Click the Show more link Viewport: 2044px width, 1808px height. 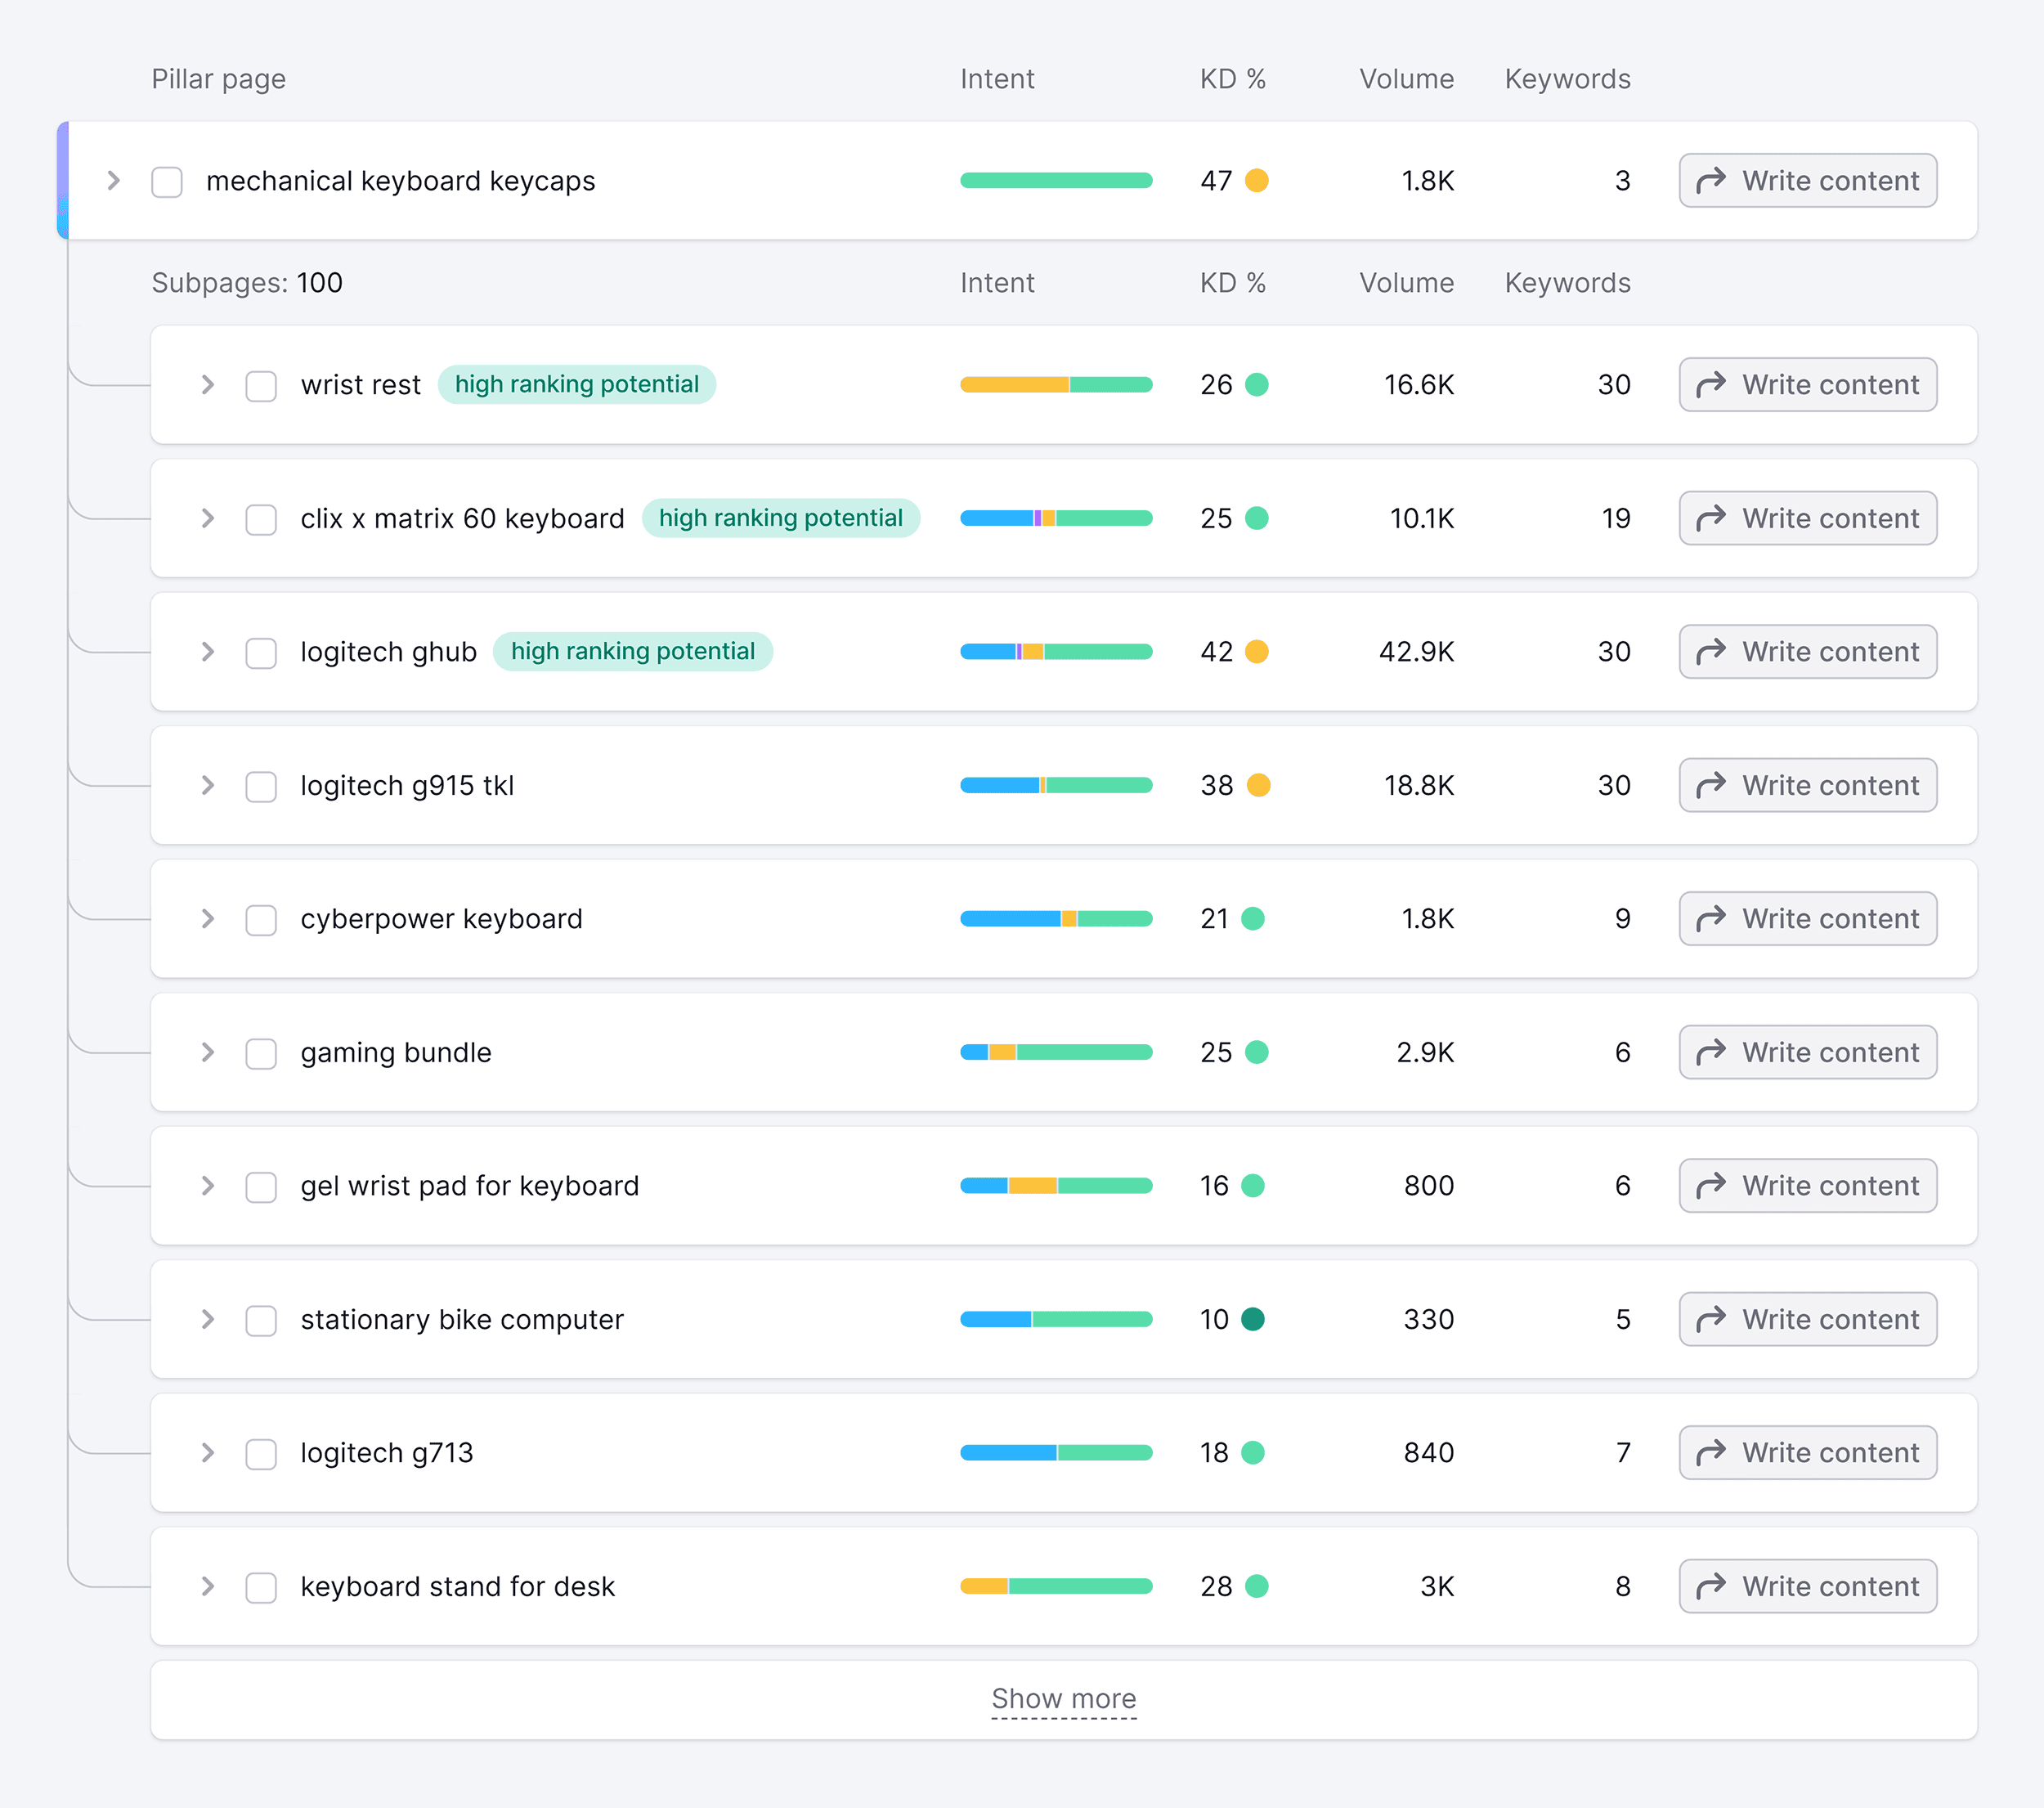[1063, 1699]
